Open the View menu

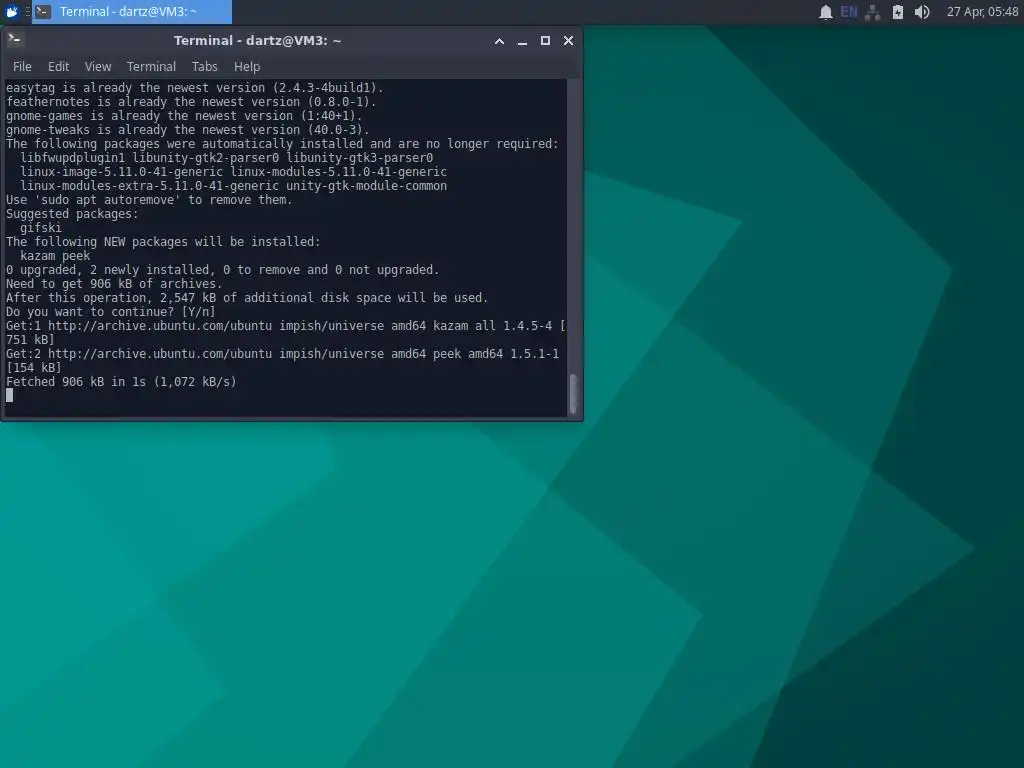[98, 67]
